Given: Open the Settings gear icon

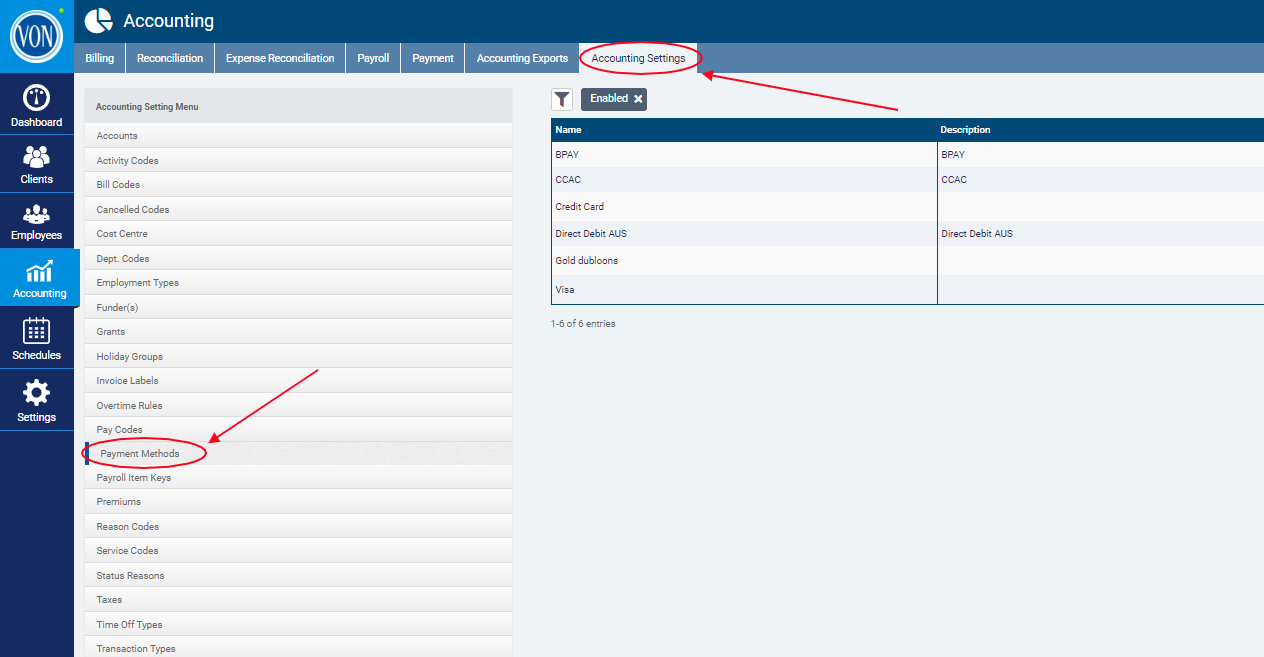Looking at the screenshot, I should pos(36,392).
